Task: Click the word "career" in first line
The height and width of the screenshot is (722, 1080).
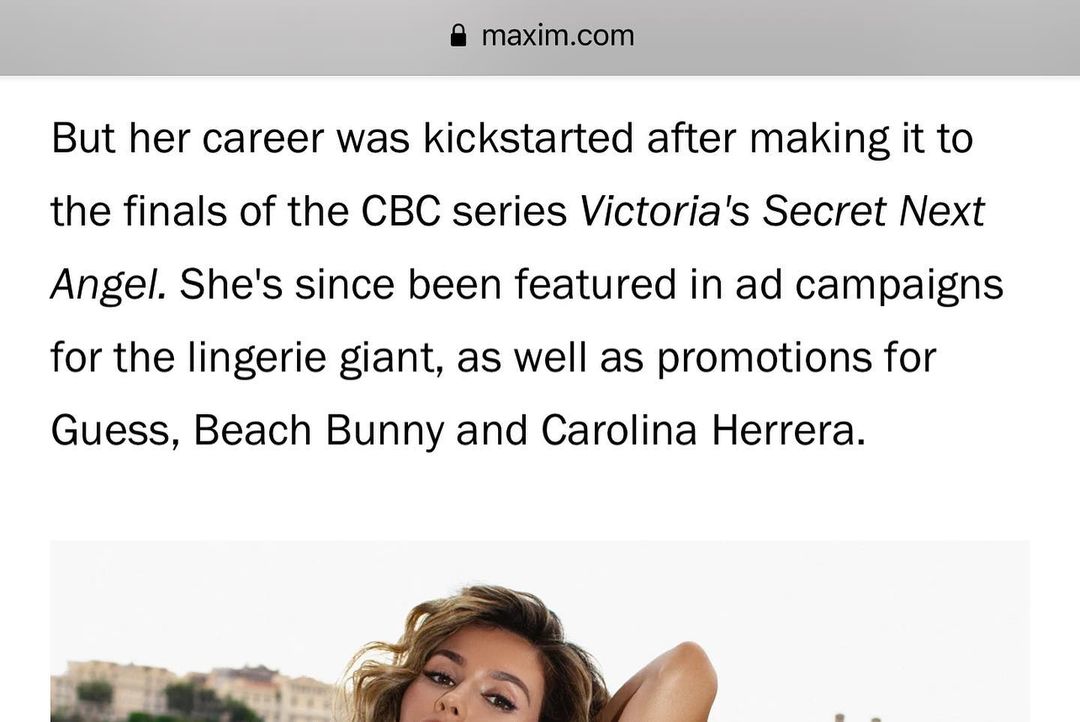Action: [262, 138]
